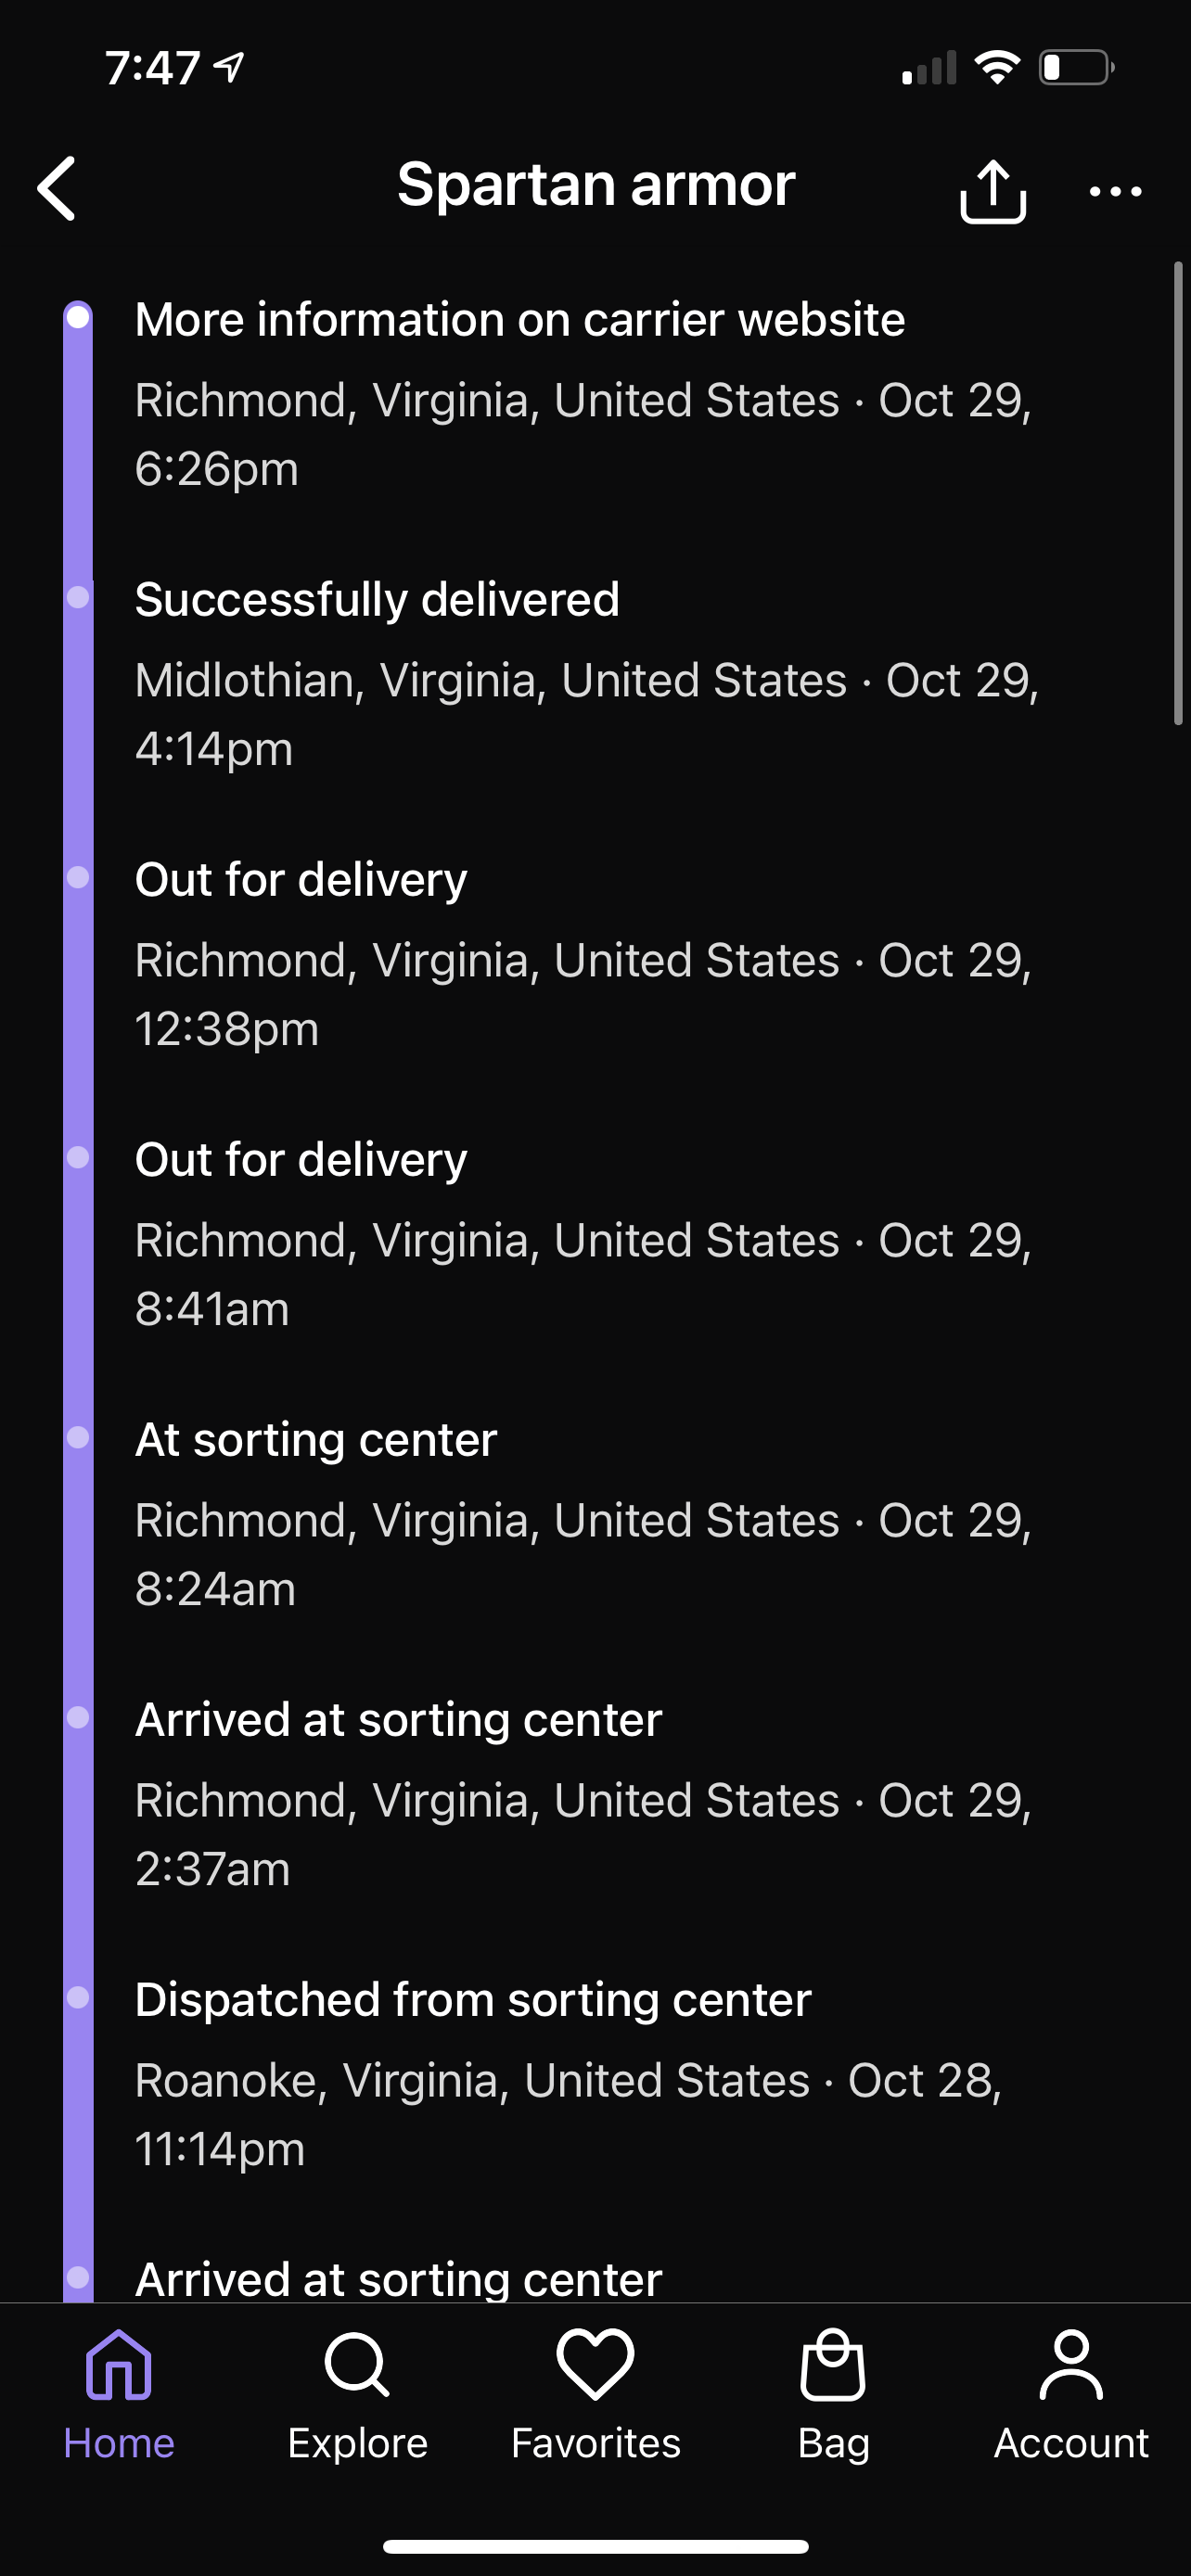Viewport: 1191px width, 2576px height.
Task: Tap the Home house icon
Action: point(119,2365)
